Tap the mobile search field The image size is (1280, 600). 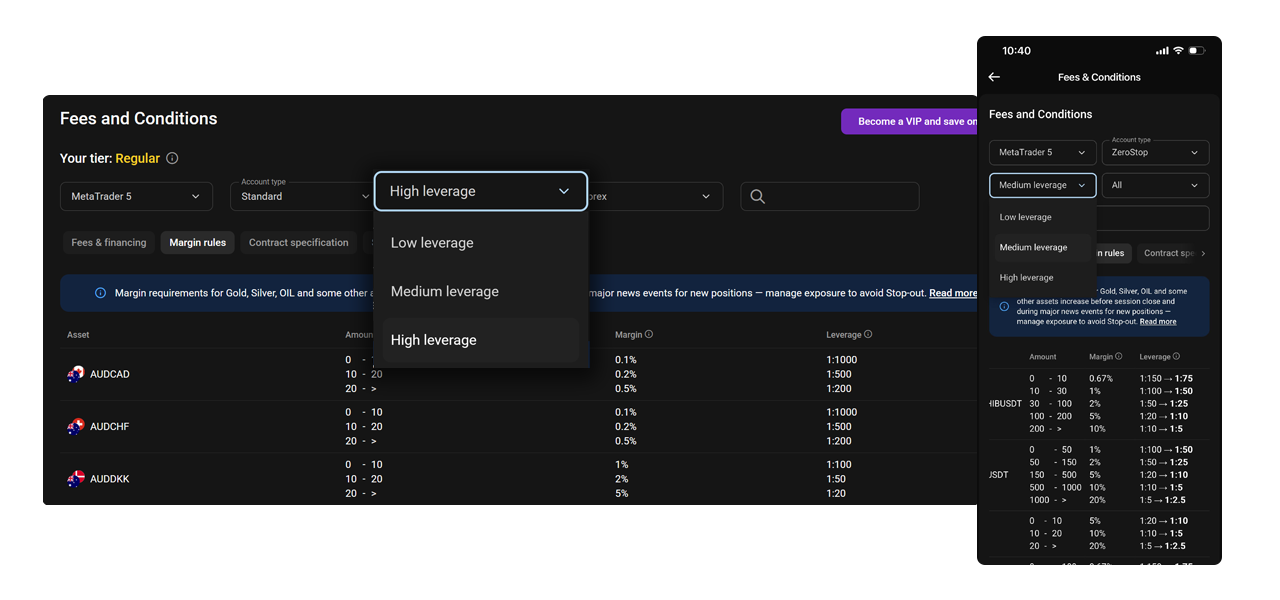click(1153, 218)
